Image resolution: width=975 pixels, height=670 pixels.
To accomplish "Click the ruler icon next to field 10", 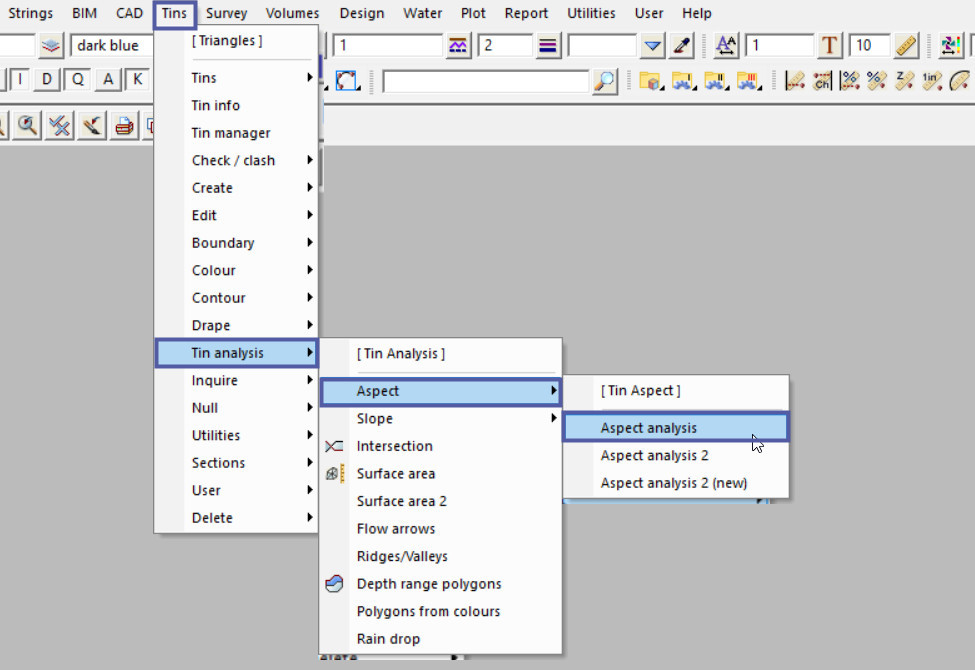I will (x=906, y=45).
